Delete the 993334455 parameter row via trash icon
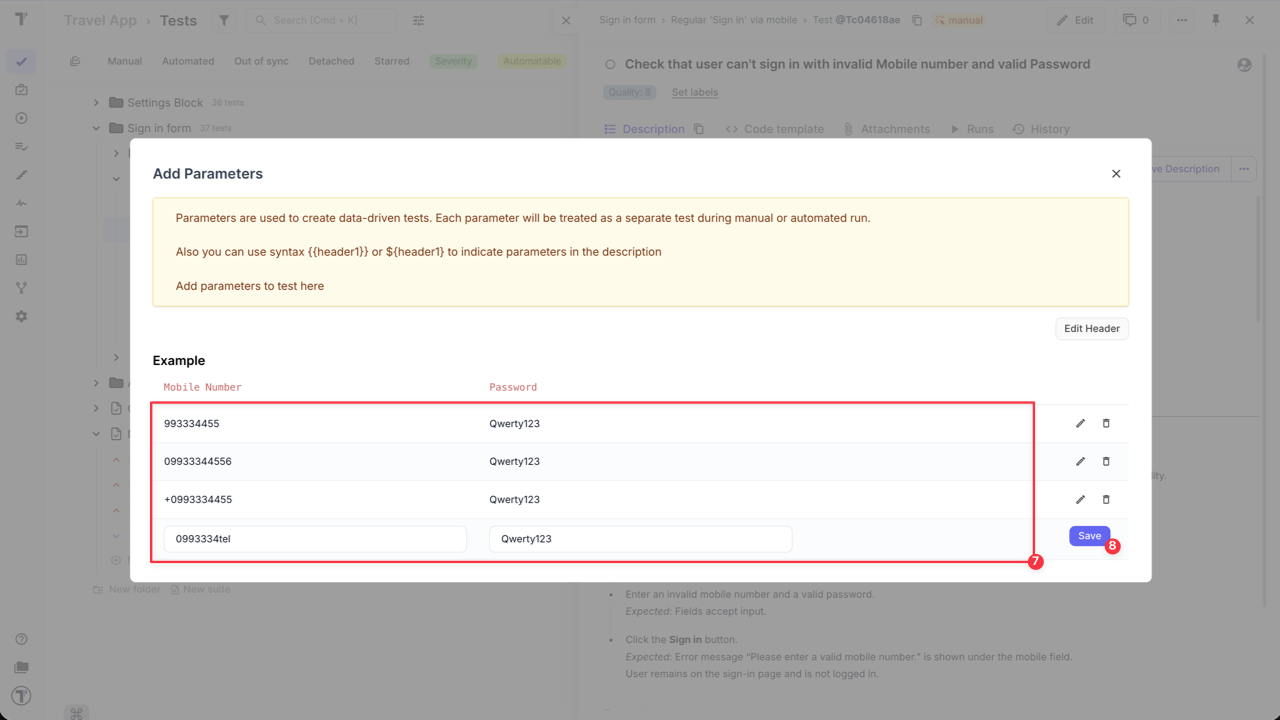This screenshot has height=720, width=1280. click(x=1105, y=423)
